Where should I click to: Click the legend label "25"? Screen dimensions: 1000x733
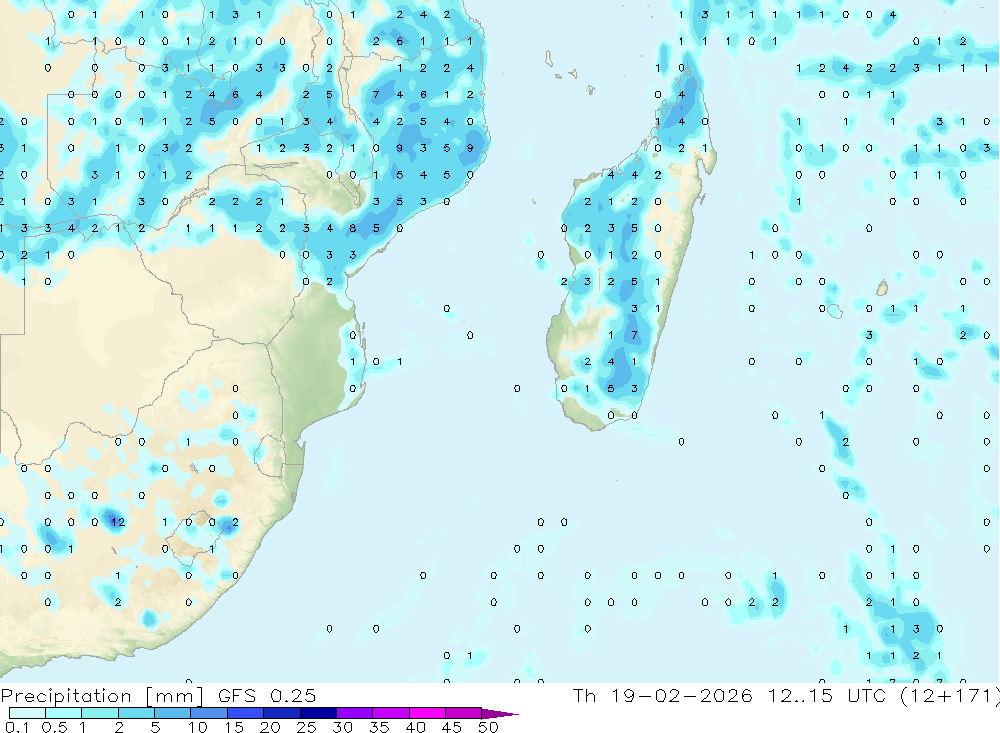[x=307, y=727]
